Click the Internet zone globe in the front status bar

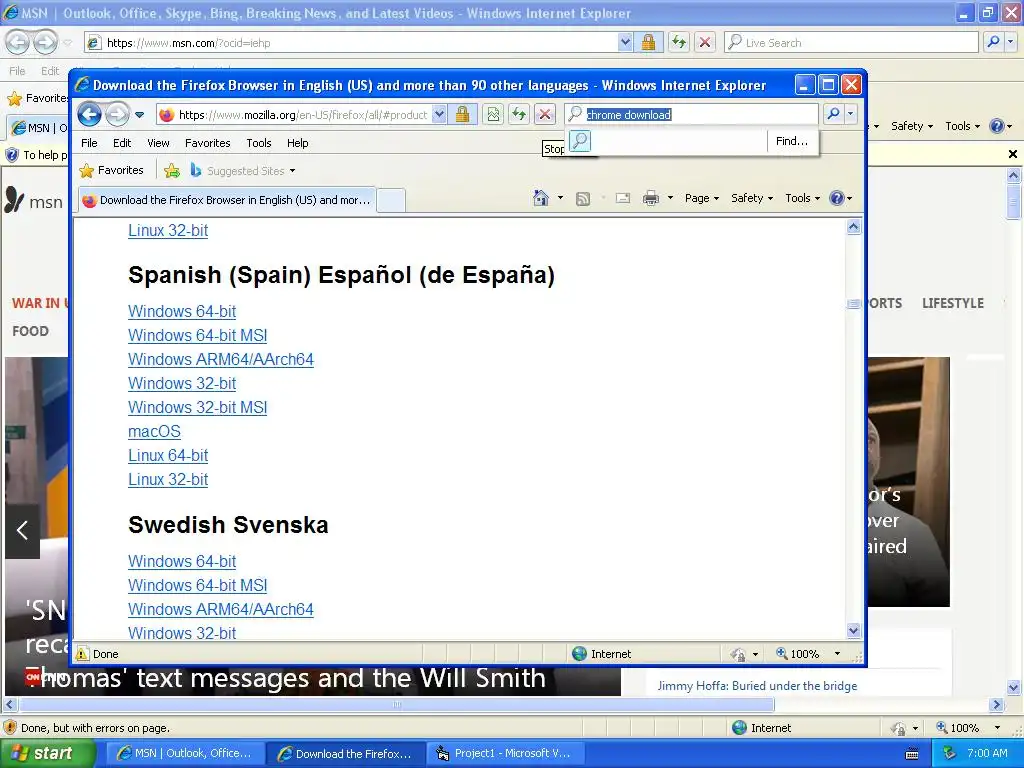pos(579,654)
